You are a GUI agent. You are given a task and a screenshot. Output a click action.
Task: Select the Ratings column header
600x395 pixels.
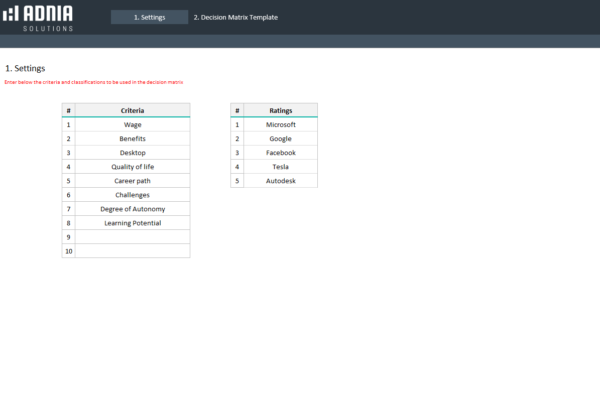(x=280, y=110)
